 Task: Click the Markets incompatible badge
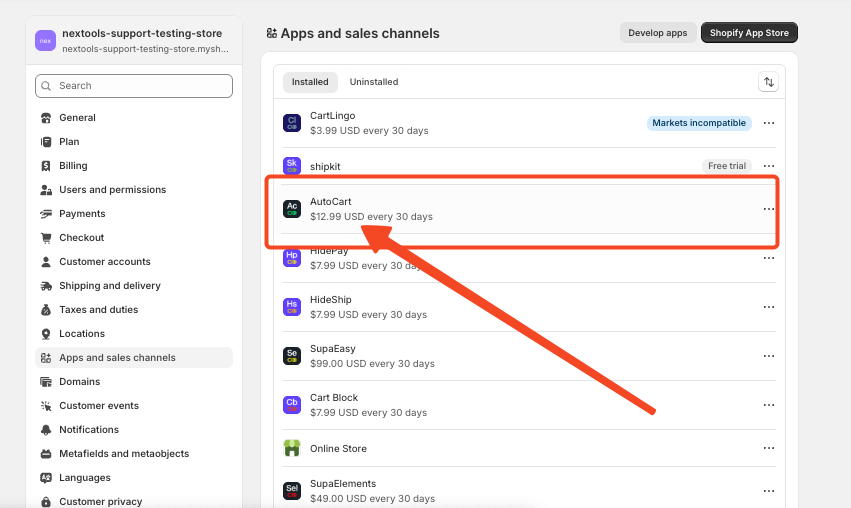pyautogui.click(x=699, y=123)
